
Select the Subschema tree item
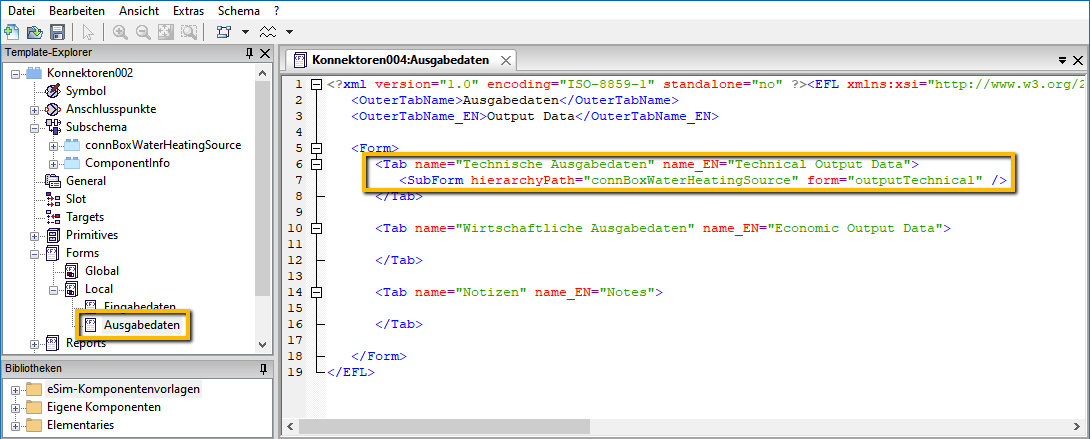(x=96, y=127)
